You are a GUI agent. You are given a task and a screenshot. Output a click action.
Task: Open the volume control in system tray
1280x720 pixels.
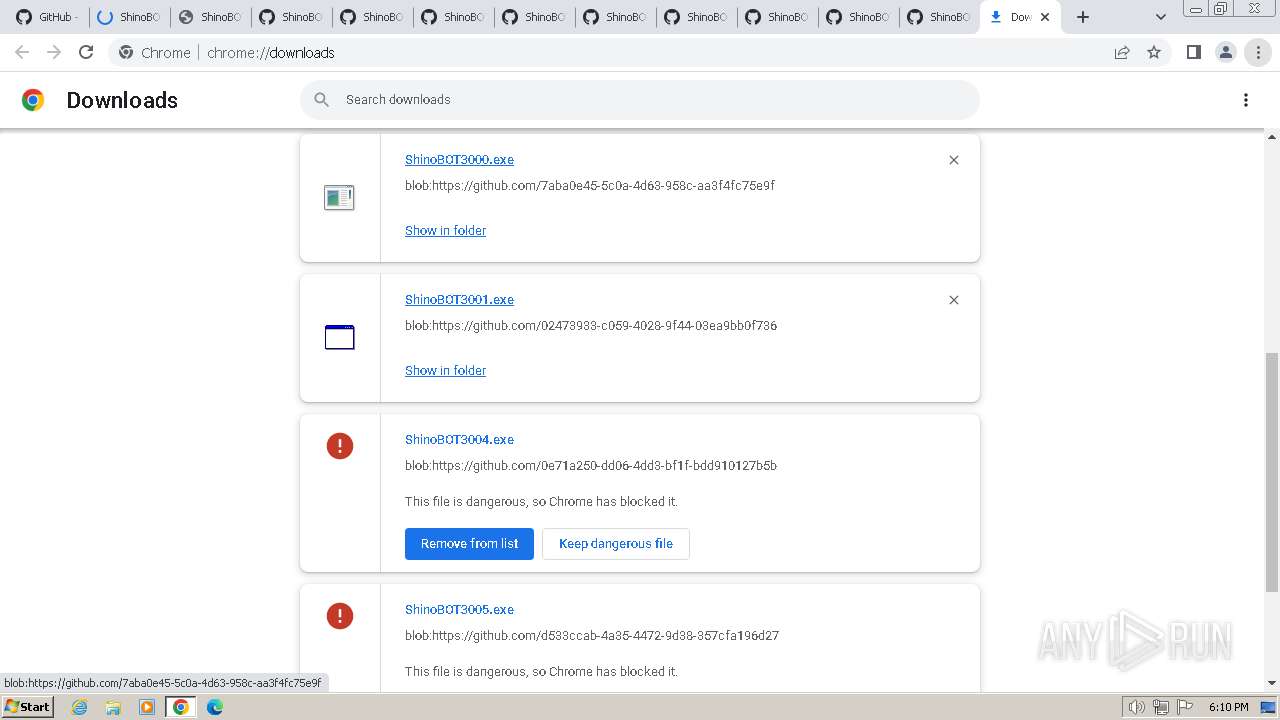[1136, 707]
